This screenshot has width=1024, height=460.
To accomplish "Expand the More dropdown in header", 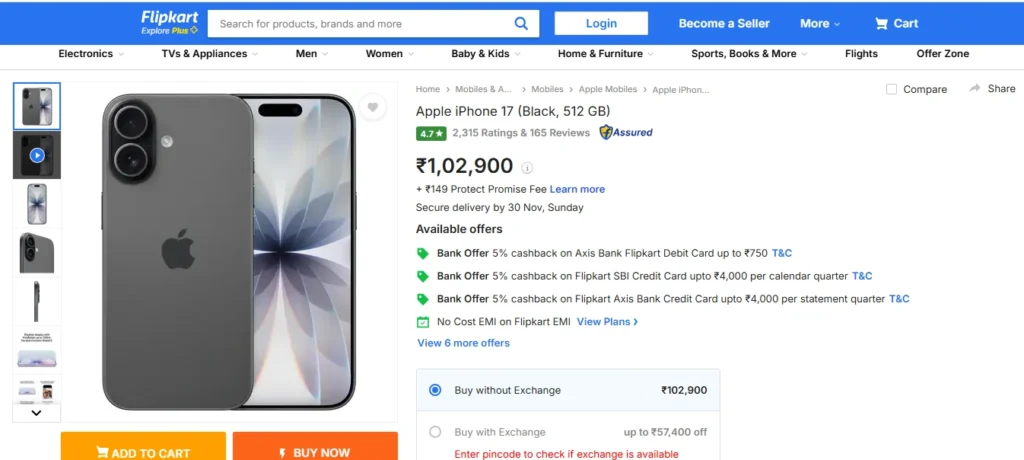I will click(x=820, y=24).
